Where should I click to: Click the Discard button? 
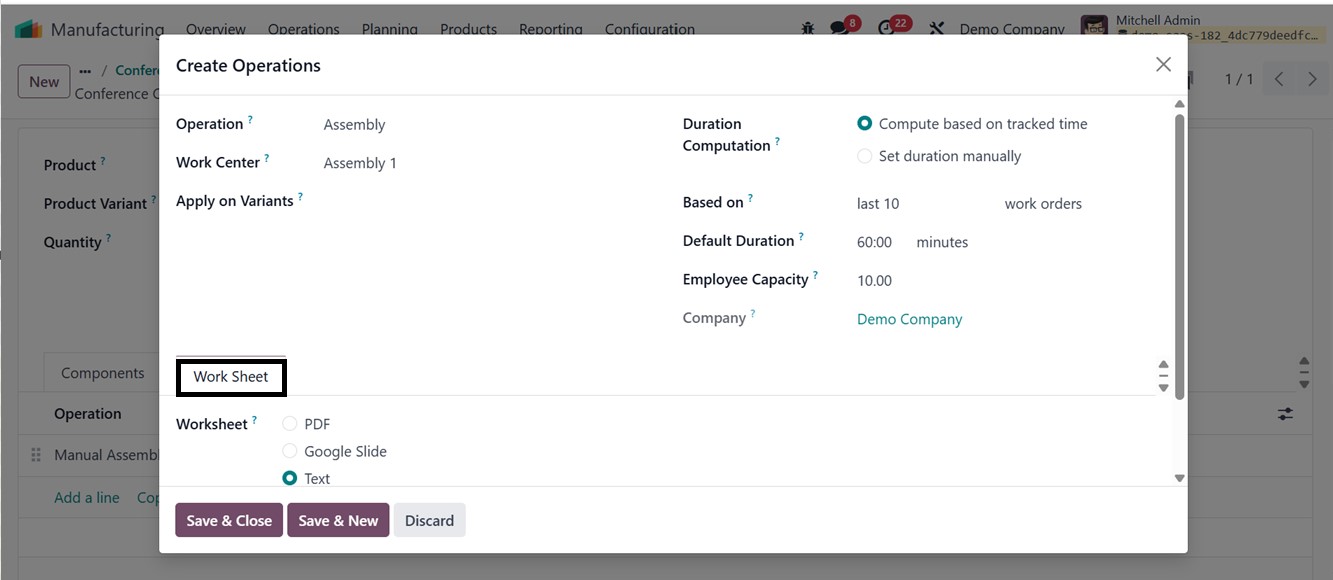[x=429, y=520]
